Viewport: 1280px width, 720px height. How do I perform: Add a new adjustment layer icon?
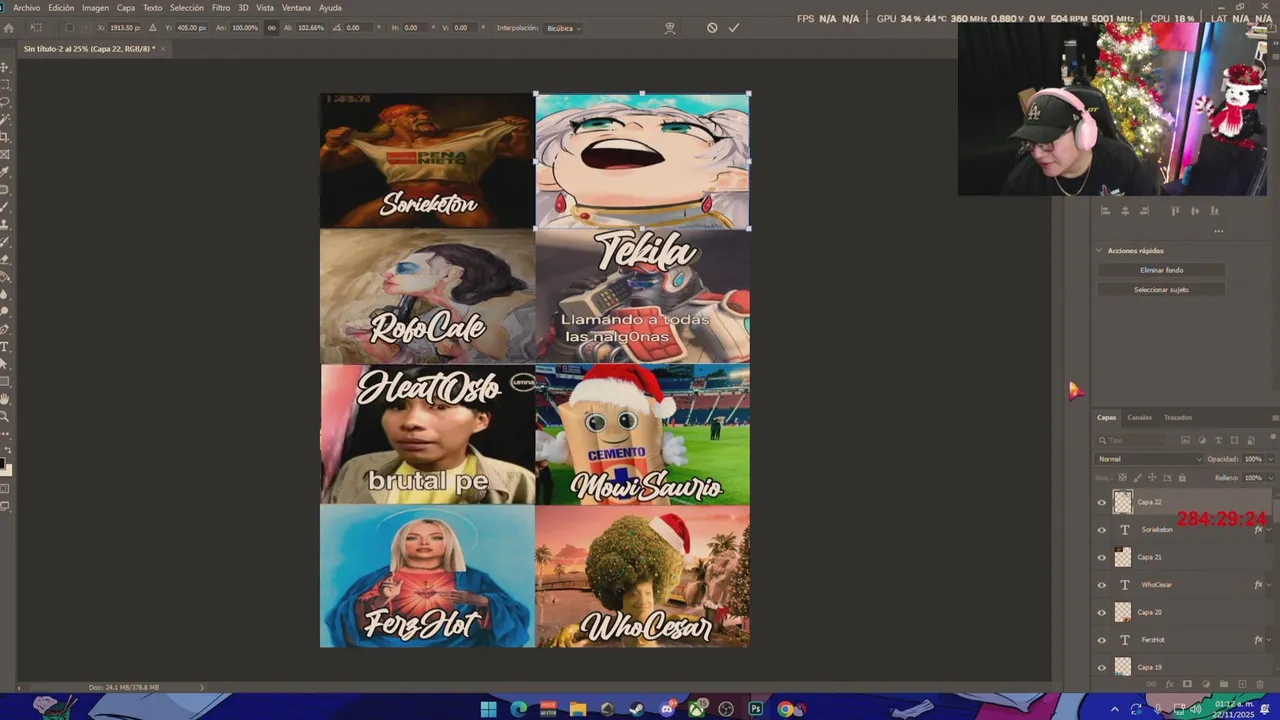click(x=1206, y=684)
